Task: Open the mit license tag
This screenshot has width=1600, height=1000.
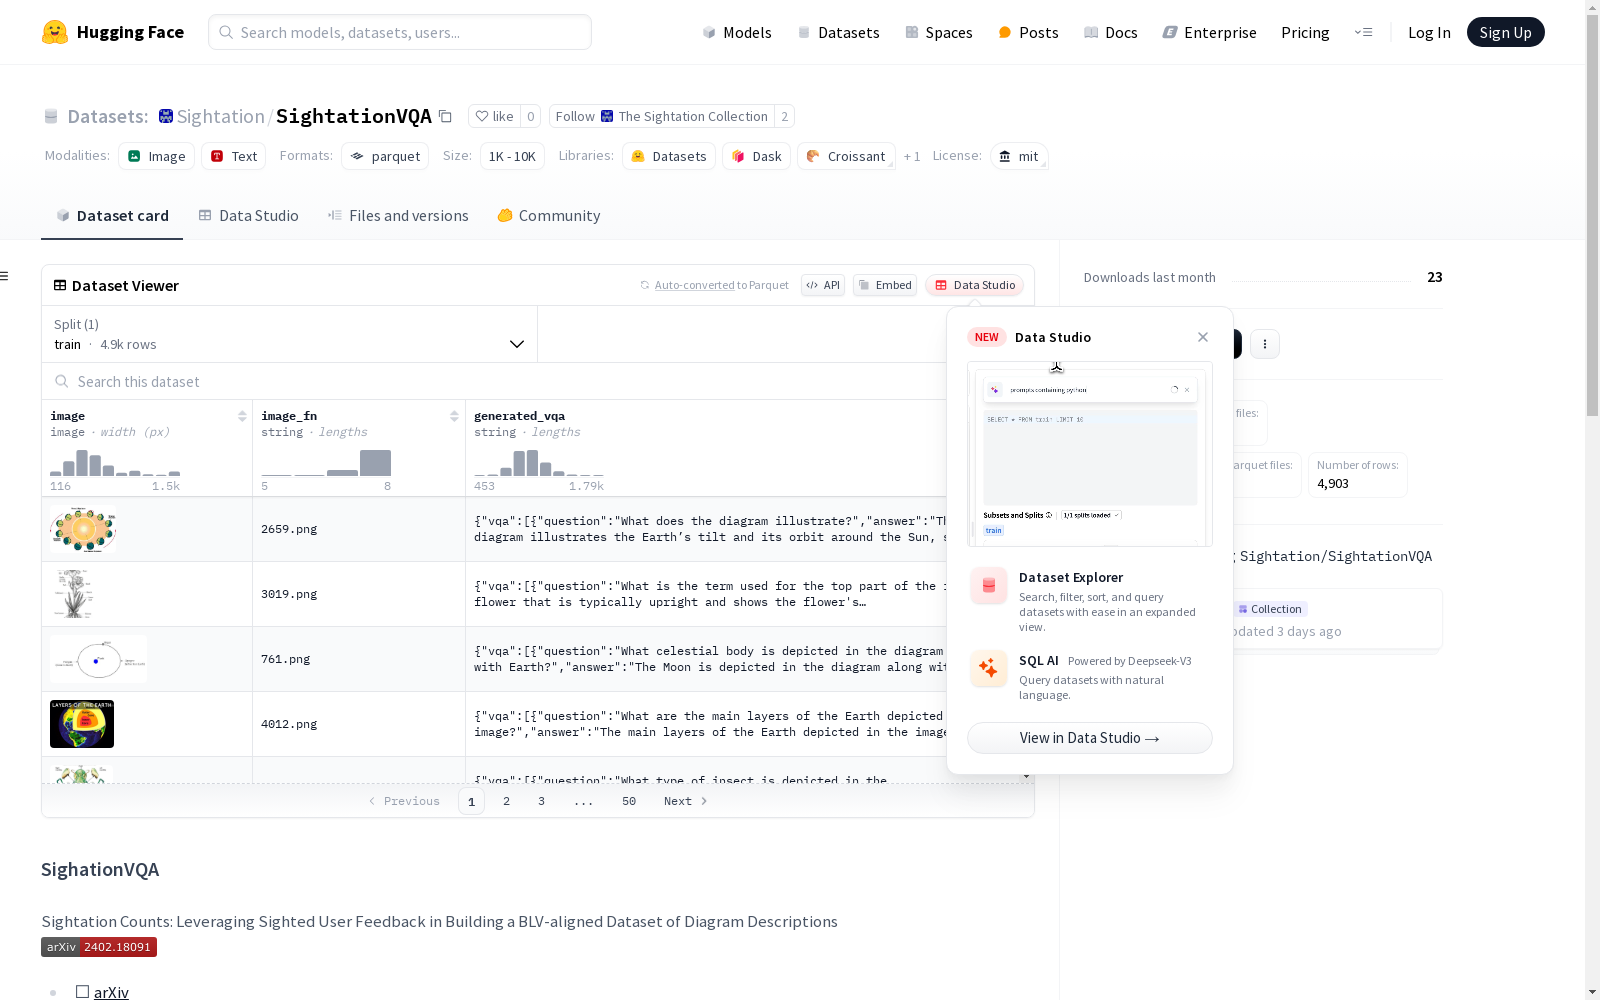Action: pos(1019,156)
